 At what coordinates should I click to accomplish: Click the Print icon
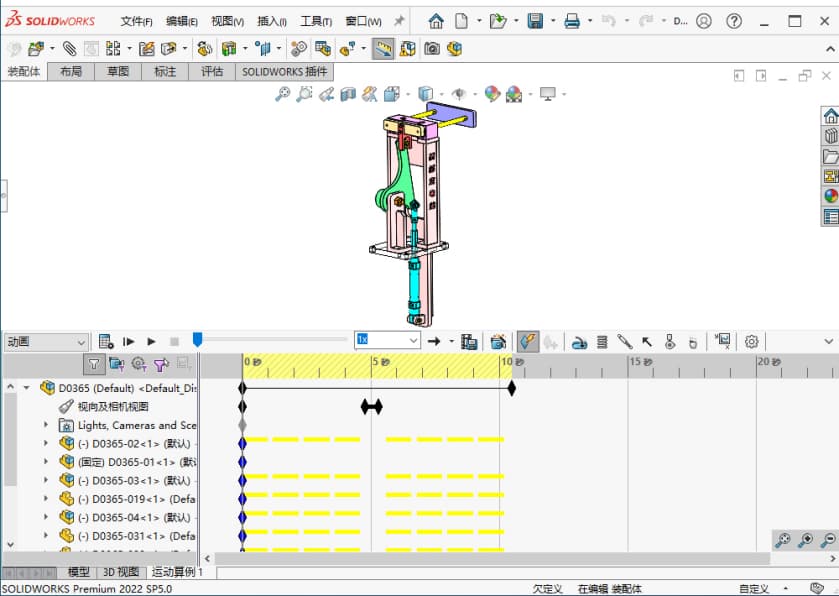pyautogui.click(x=572, y=20)
